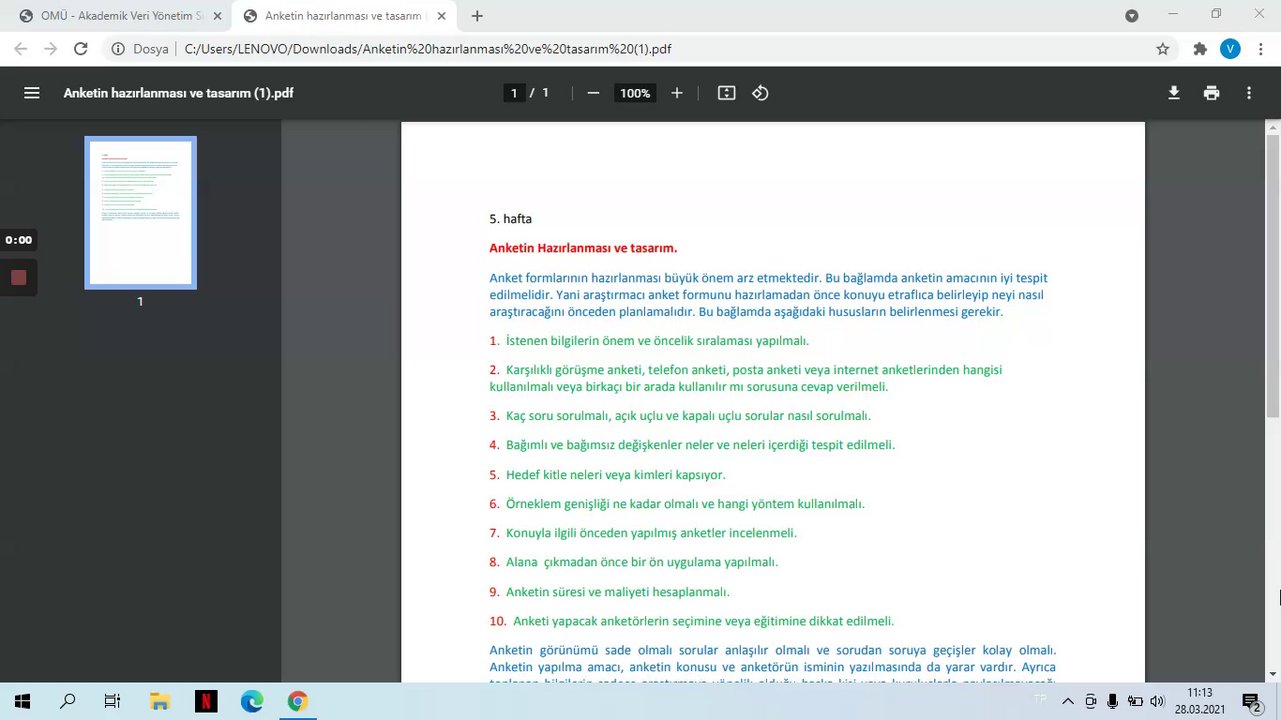Open the microphone tray icon

(x=1112, y=701)
